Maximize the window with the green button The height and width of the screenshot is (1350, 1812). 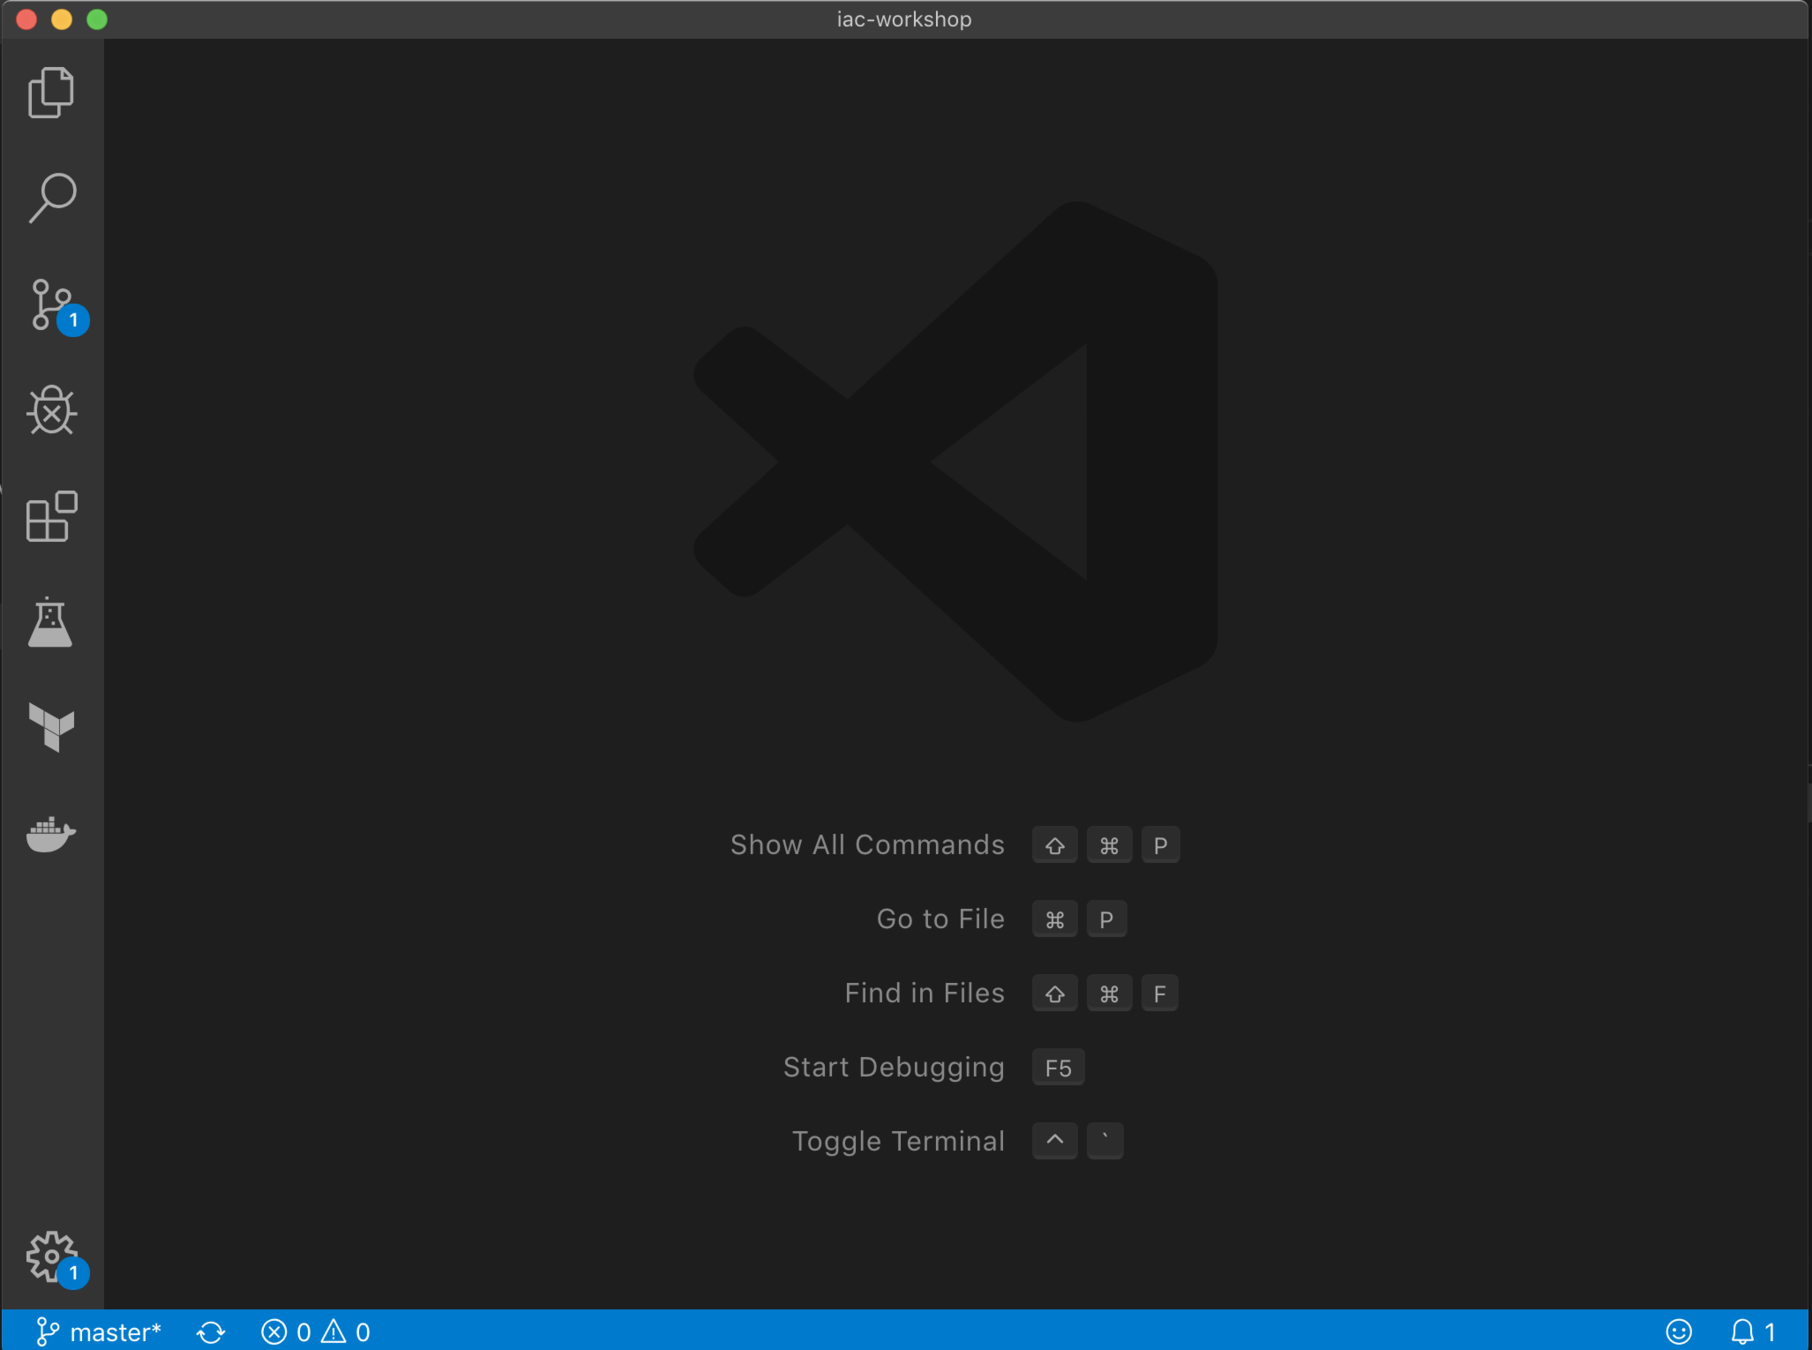[97, 19]
